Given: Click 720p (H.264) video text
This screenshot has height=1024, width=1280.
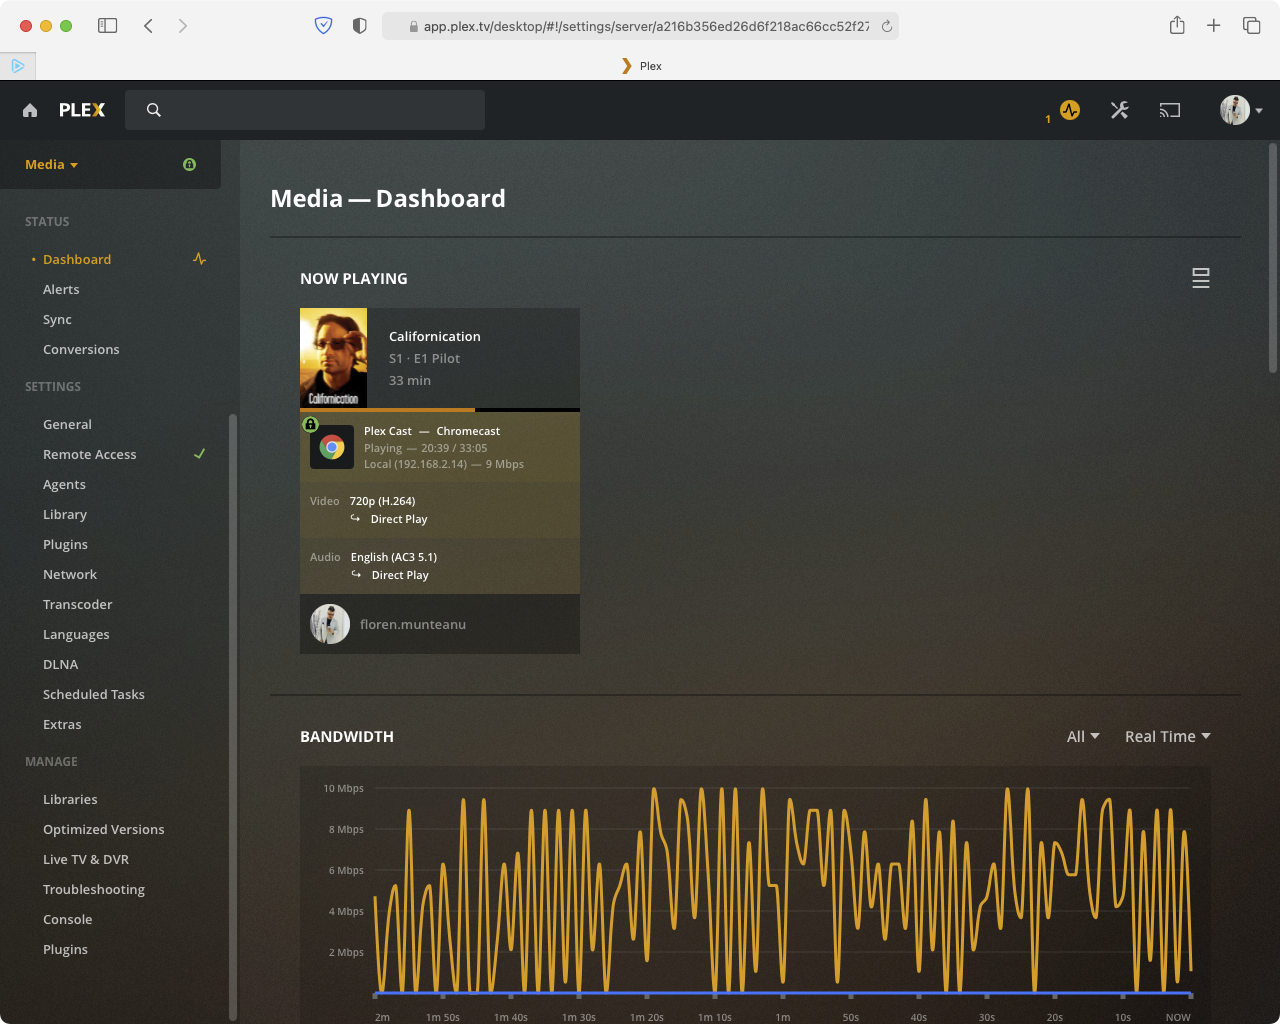Looking at the screenshot, I should (x=382, y=501).
